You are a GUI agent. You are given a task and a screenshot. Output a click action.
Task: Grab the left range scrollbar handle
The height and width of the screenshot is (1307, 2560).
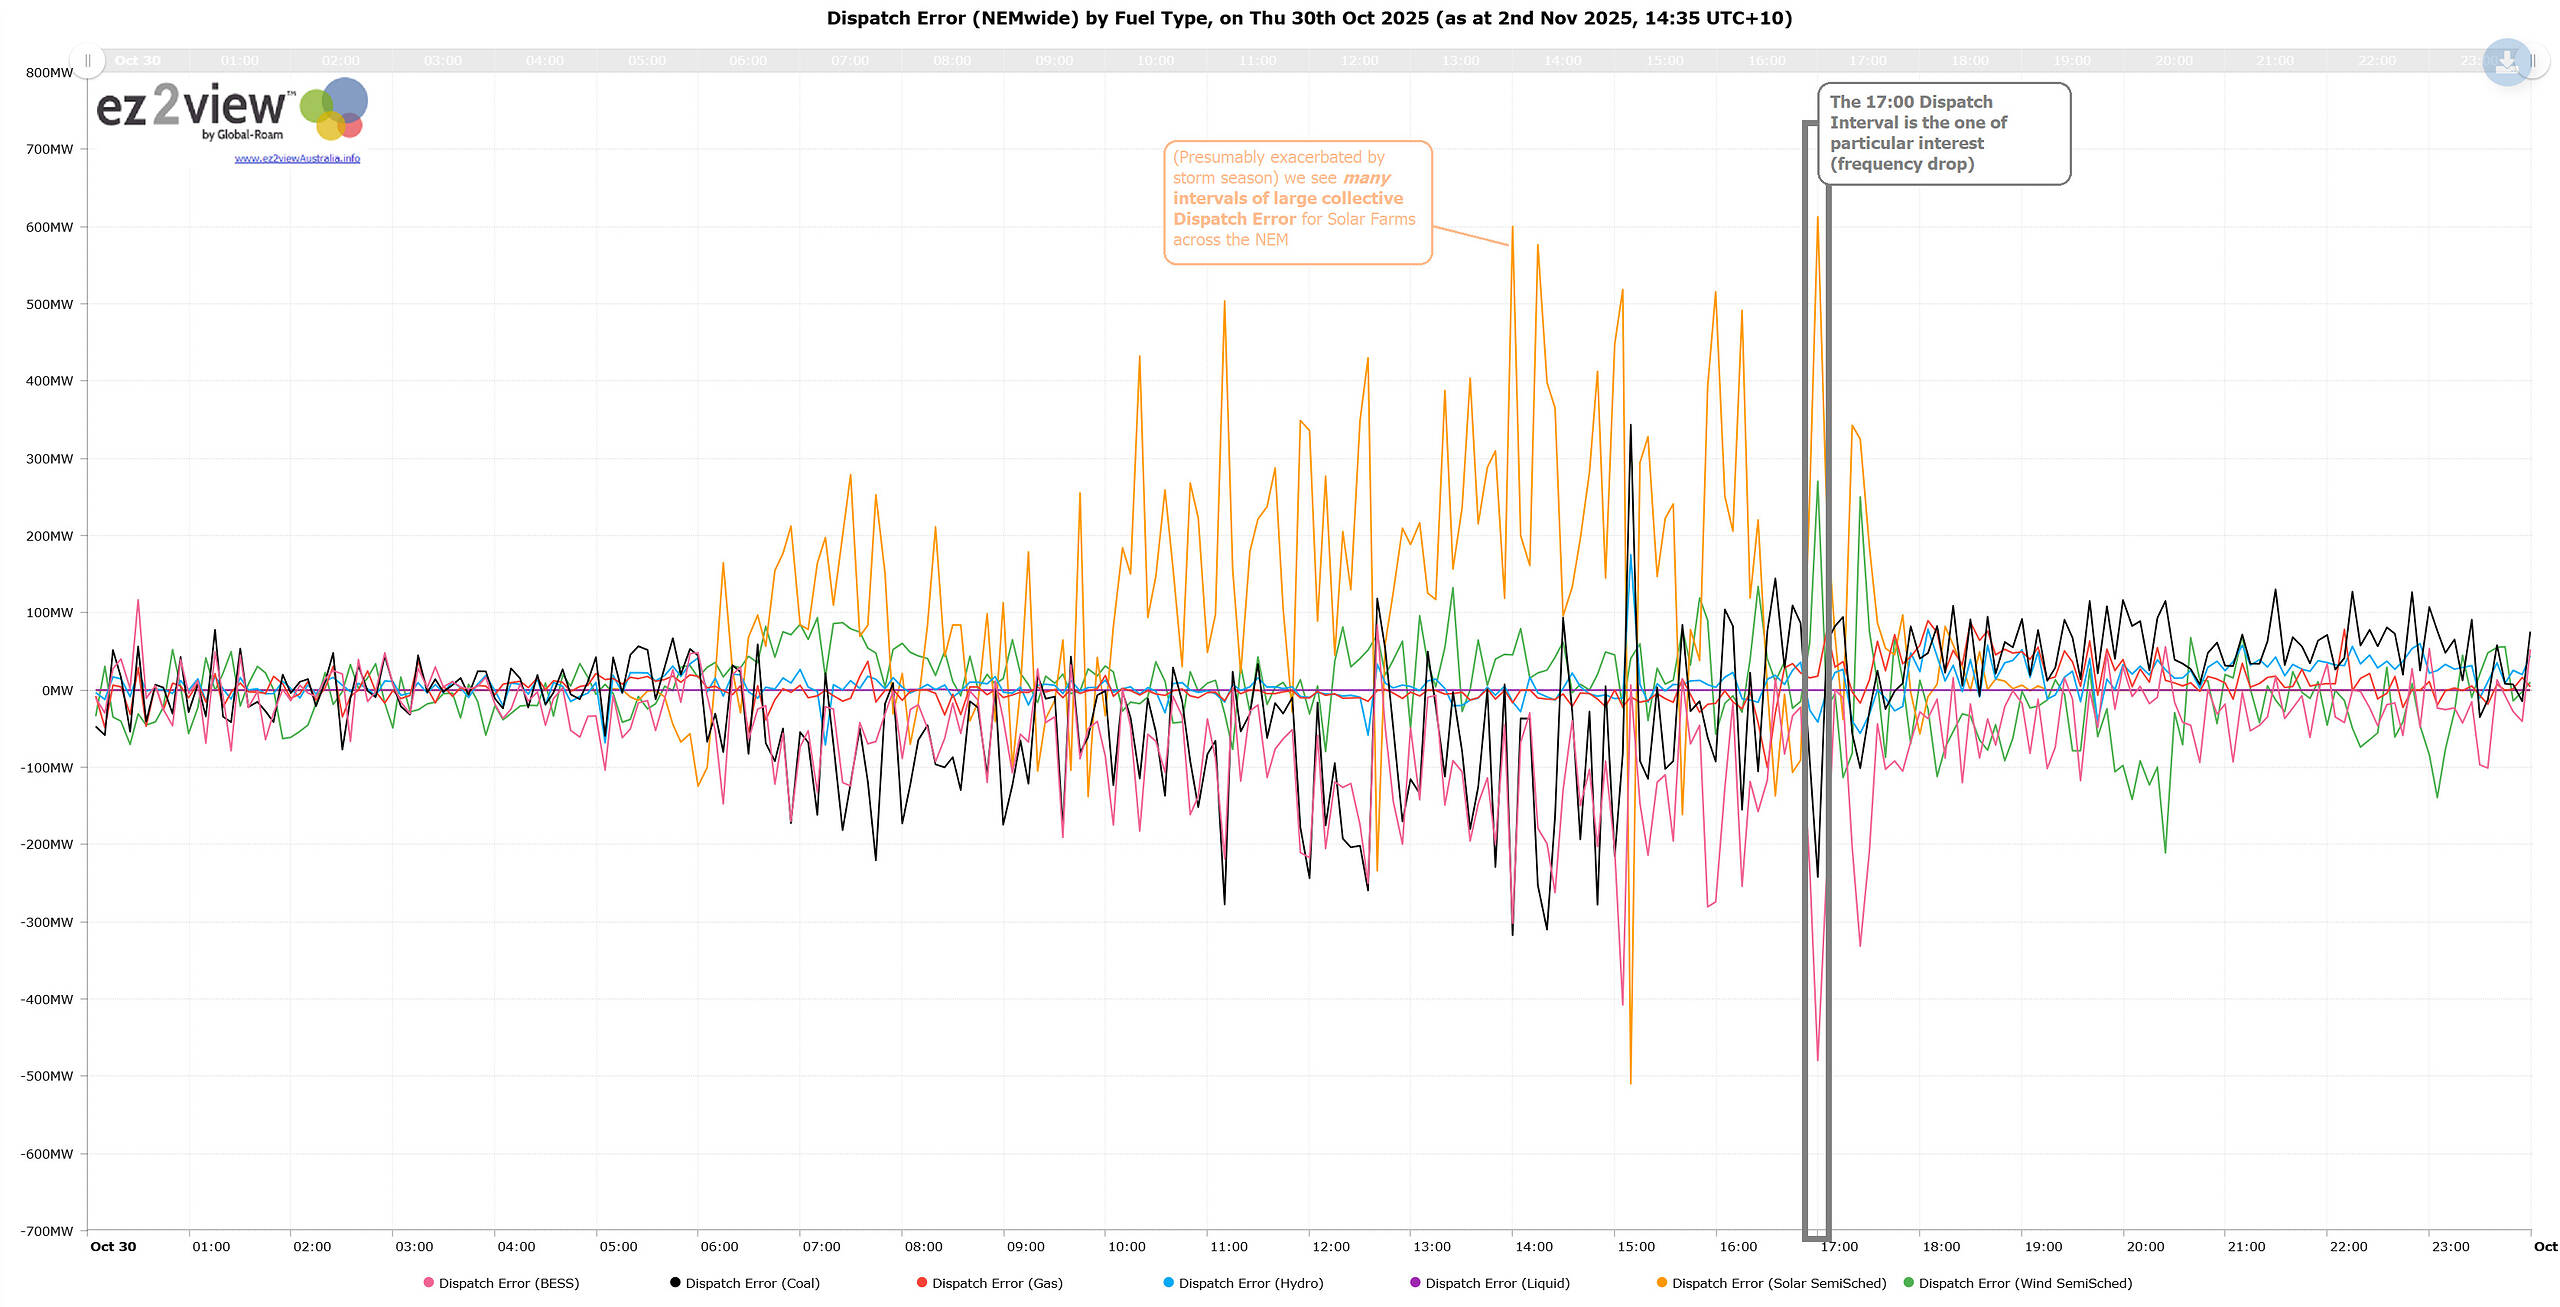point(88,61)
